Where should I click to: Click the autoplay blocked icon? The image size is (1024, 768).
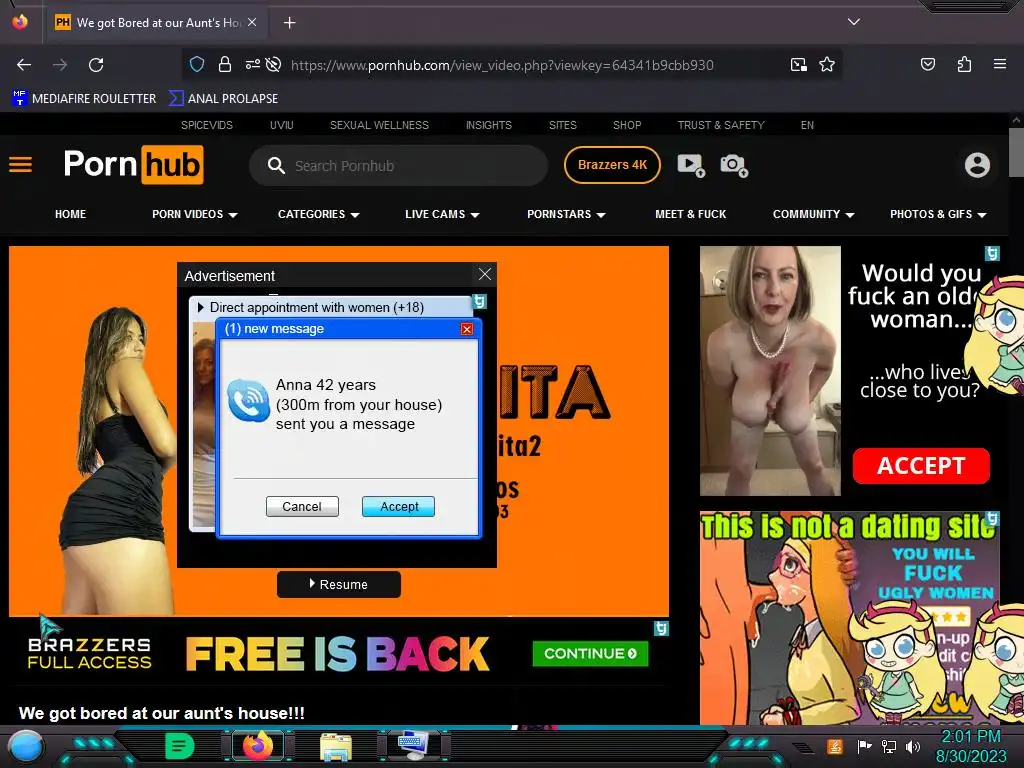pos(274,64)
